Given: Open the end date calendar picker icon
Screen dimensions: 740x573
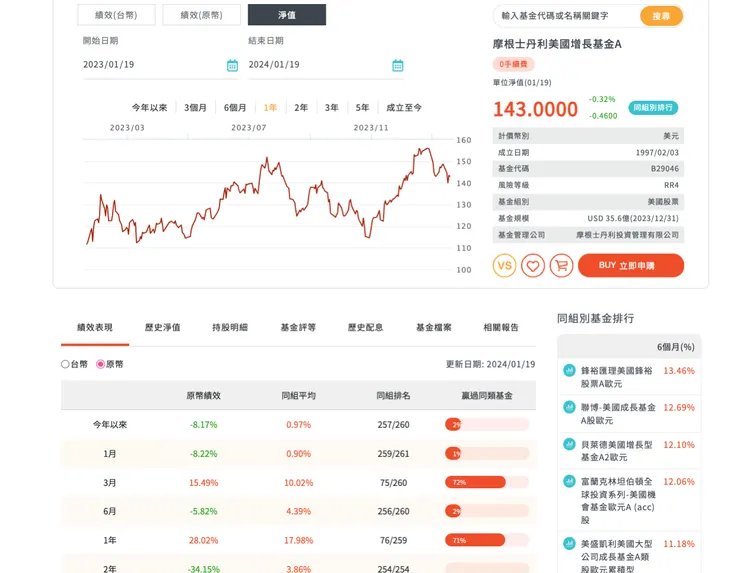Looking at the screenshot, I should click(398, 66).
